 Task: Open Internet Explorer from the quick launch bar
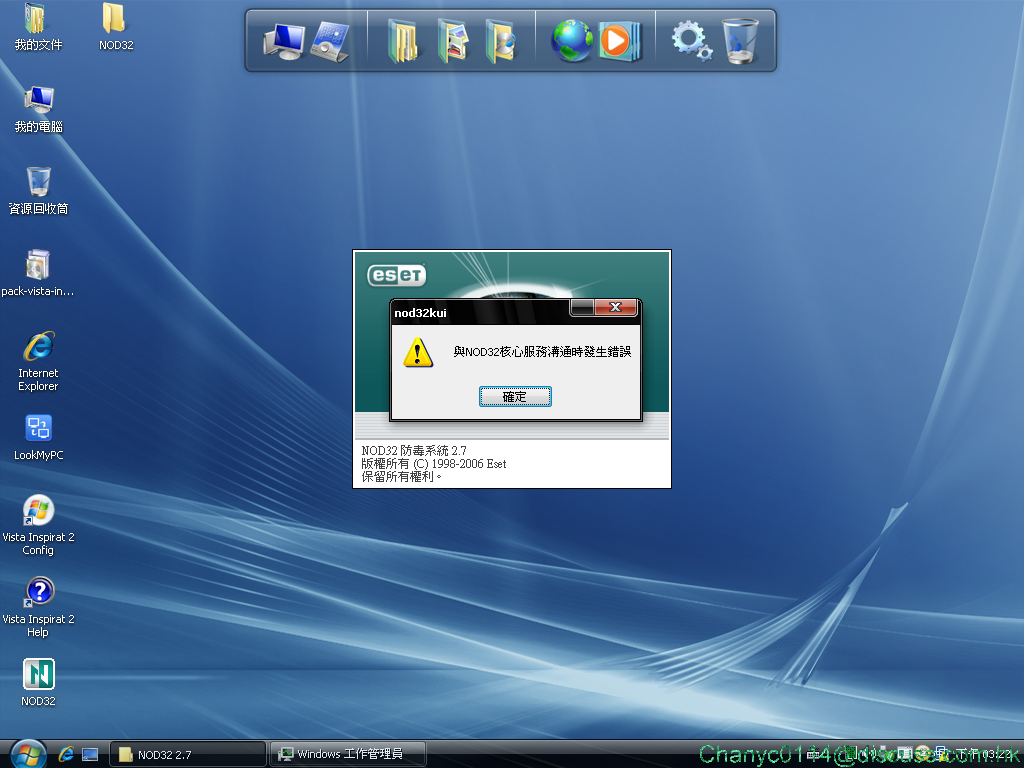[65, 754]
